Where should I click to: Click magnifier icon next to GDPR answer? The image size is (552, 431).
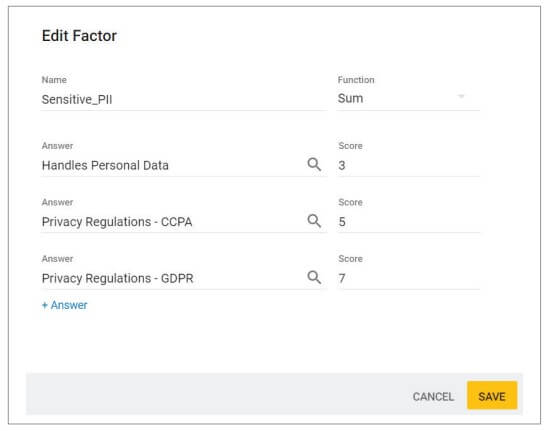tap(314, 277)
